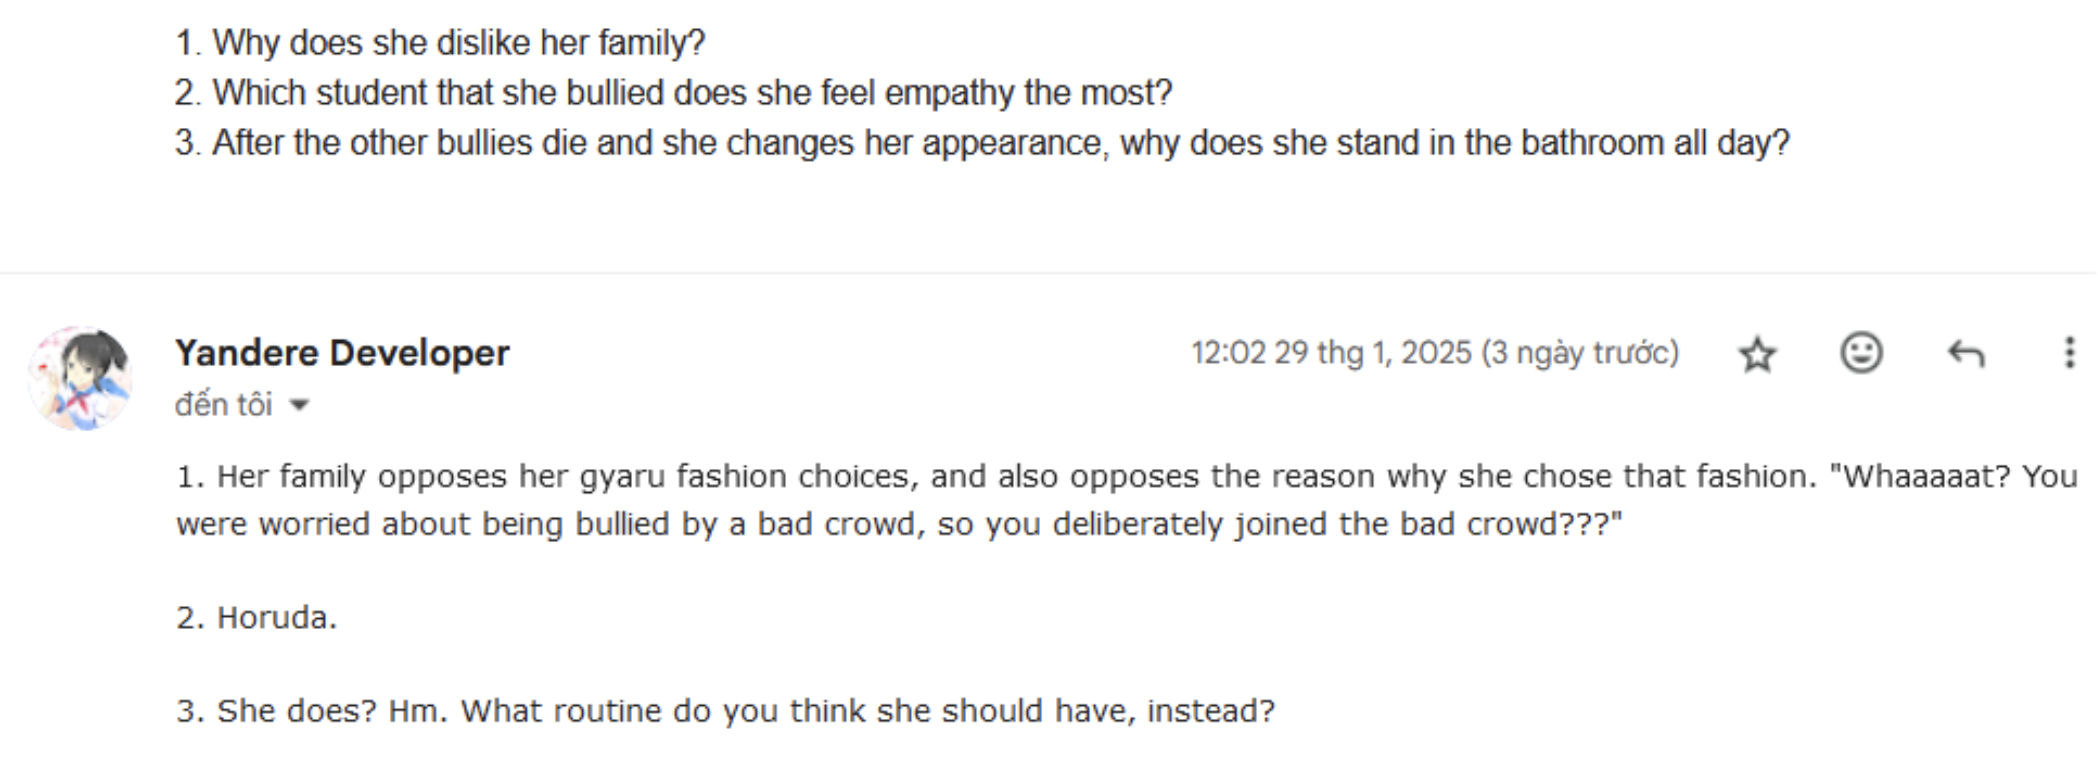Star the Yandere Developer message

(1757, 354)
